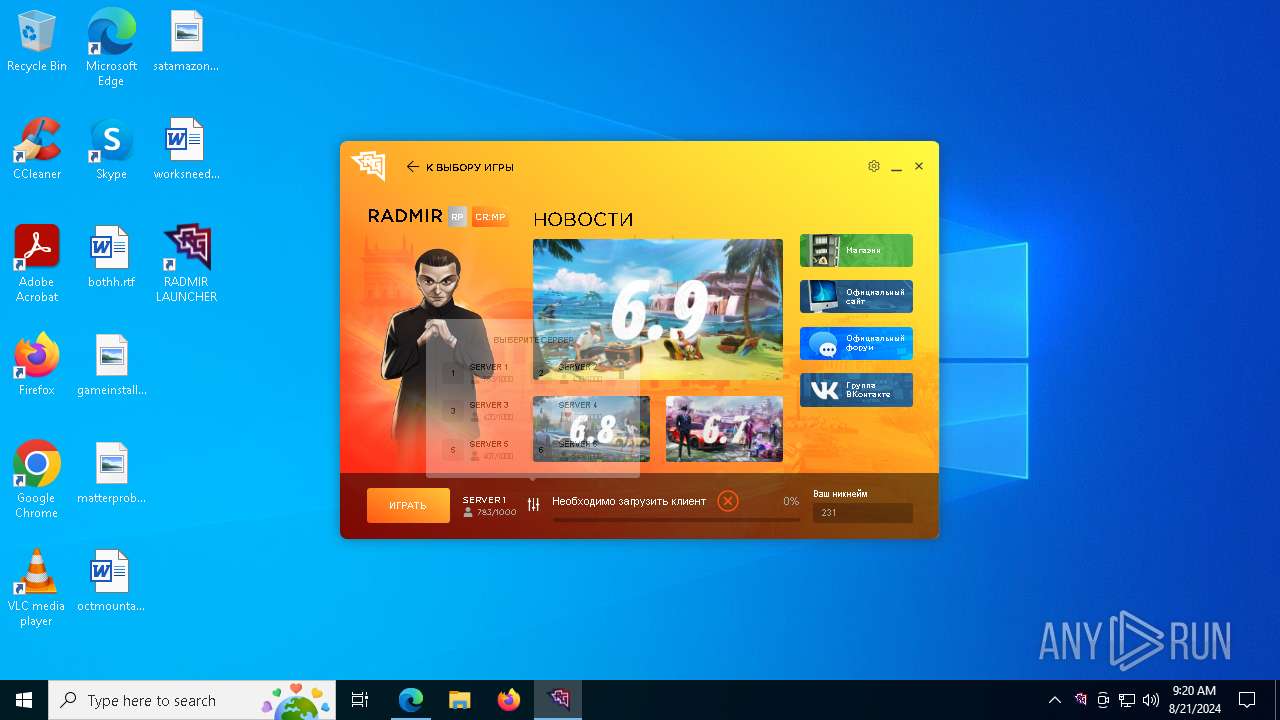Focus the 'Ваш никнейм' nickname field
1280x720 pixels.
coord(863,513)
